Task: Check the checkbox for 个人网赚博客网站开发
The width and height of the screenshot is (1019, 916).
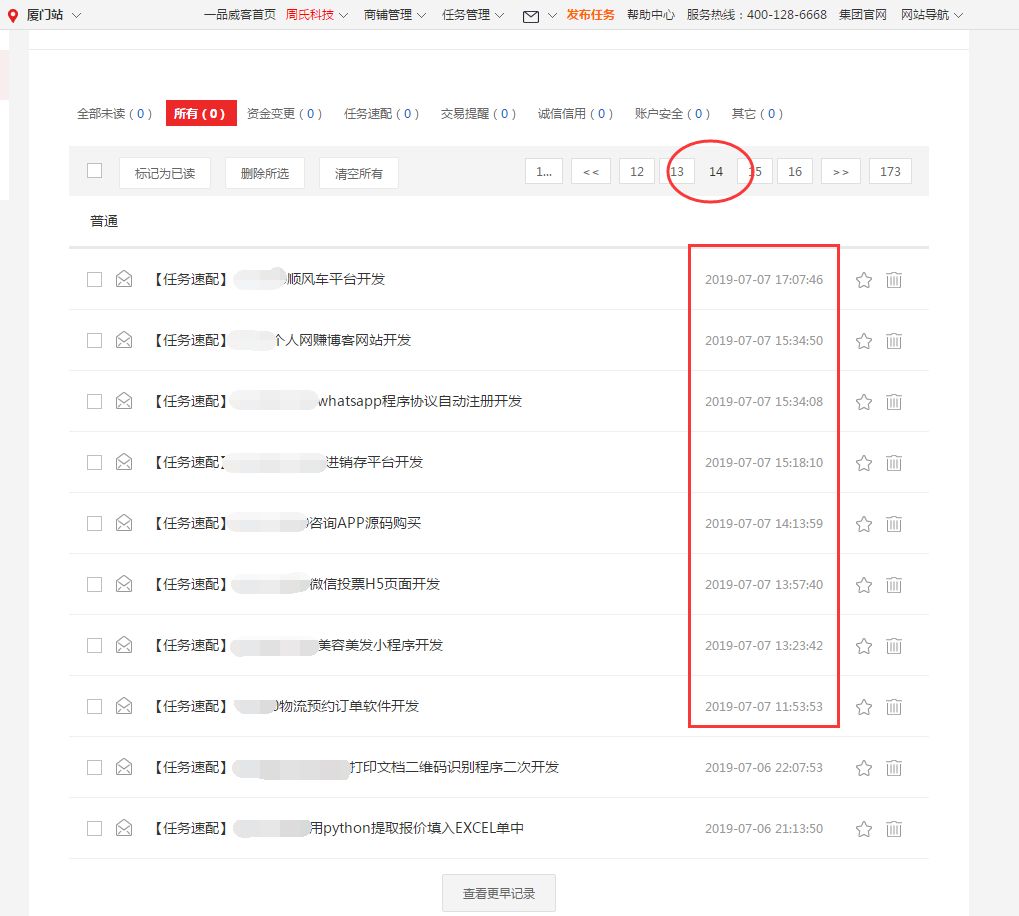Action: (x=94, y=340)
